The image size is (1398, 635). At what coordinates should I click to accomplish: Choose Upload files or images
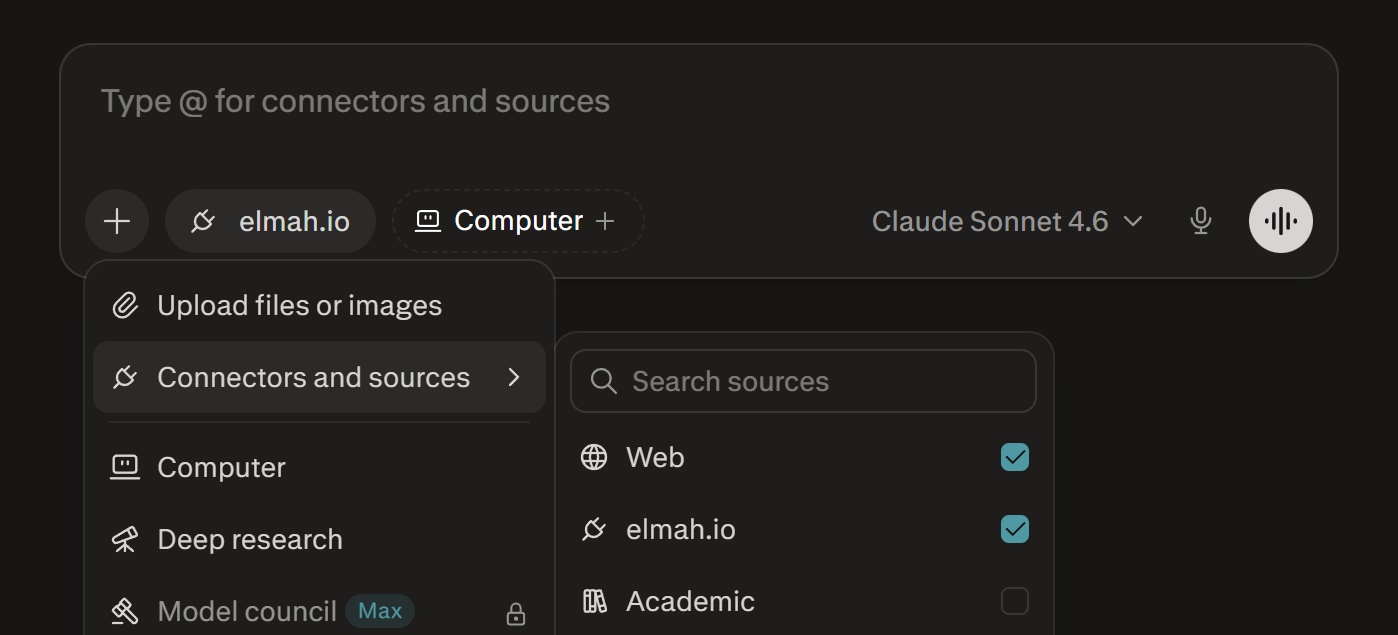(x=299, y=306)
